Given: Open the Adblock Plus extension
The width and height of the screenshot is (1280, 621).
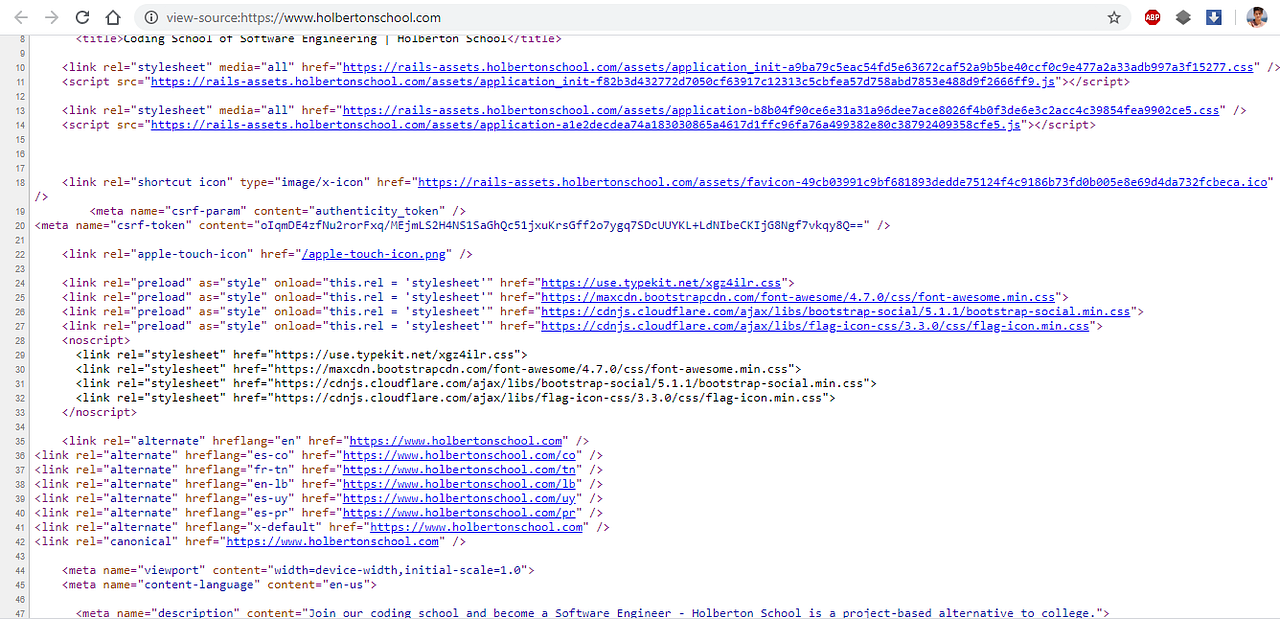Looking at the screenshot, I should pos(1151,17).
